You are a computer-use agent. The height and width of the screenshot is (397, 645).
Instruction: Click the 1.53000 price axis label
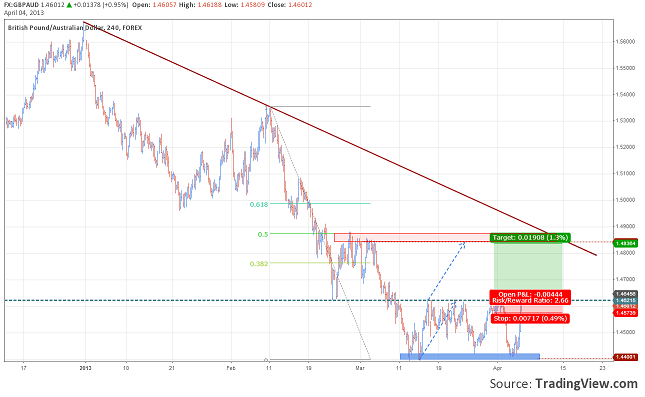click(626, 121)
